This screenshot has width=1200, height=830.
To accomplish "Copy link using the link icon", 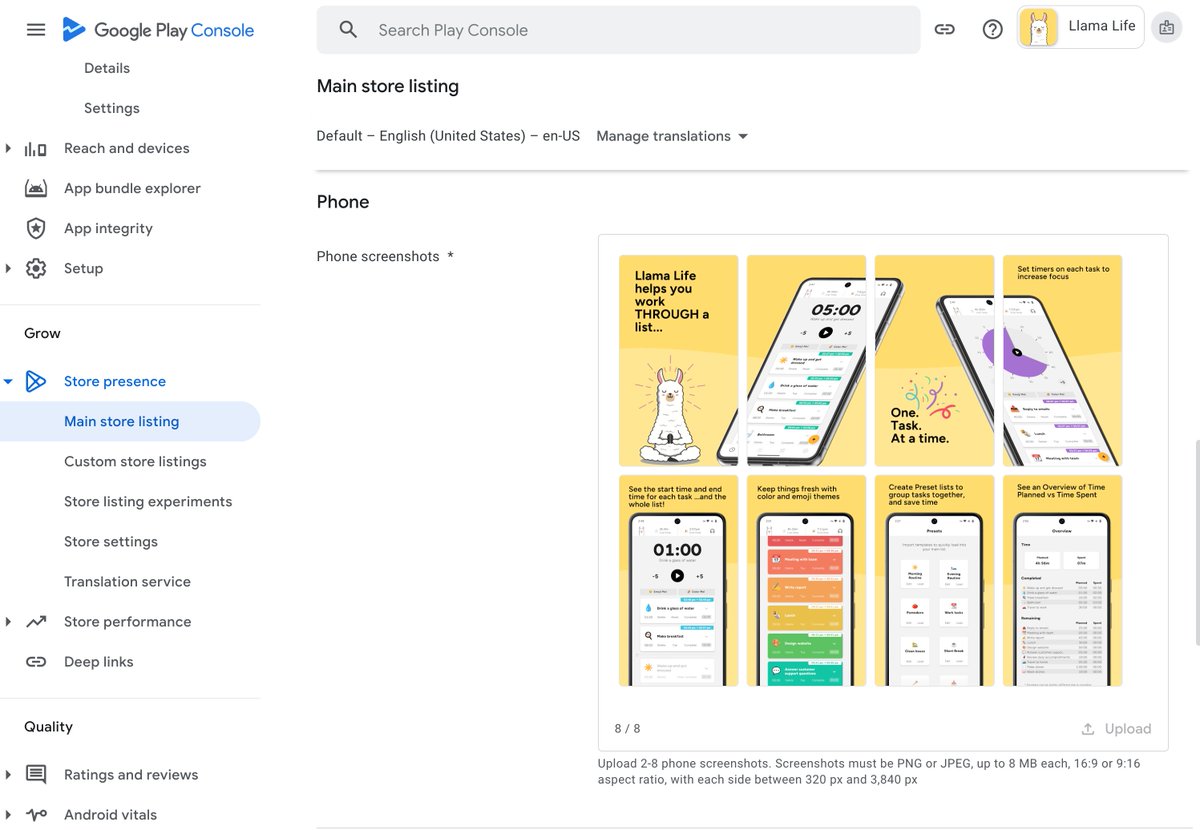I will (x=945, y=30).
